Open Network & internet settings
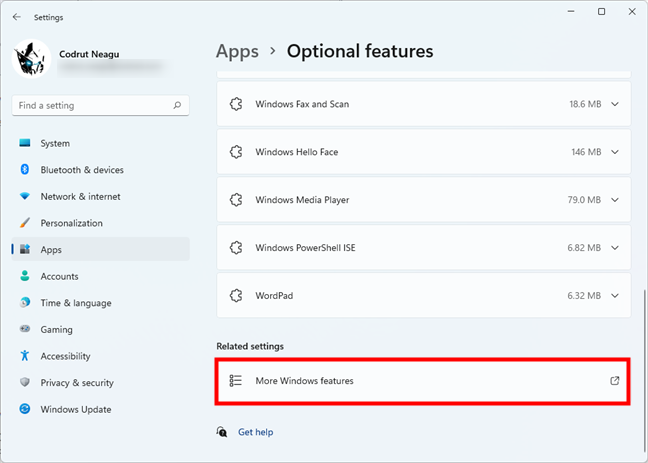 (x=100, y=197)
